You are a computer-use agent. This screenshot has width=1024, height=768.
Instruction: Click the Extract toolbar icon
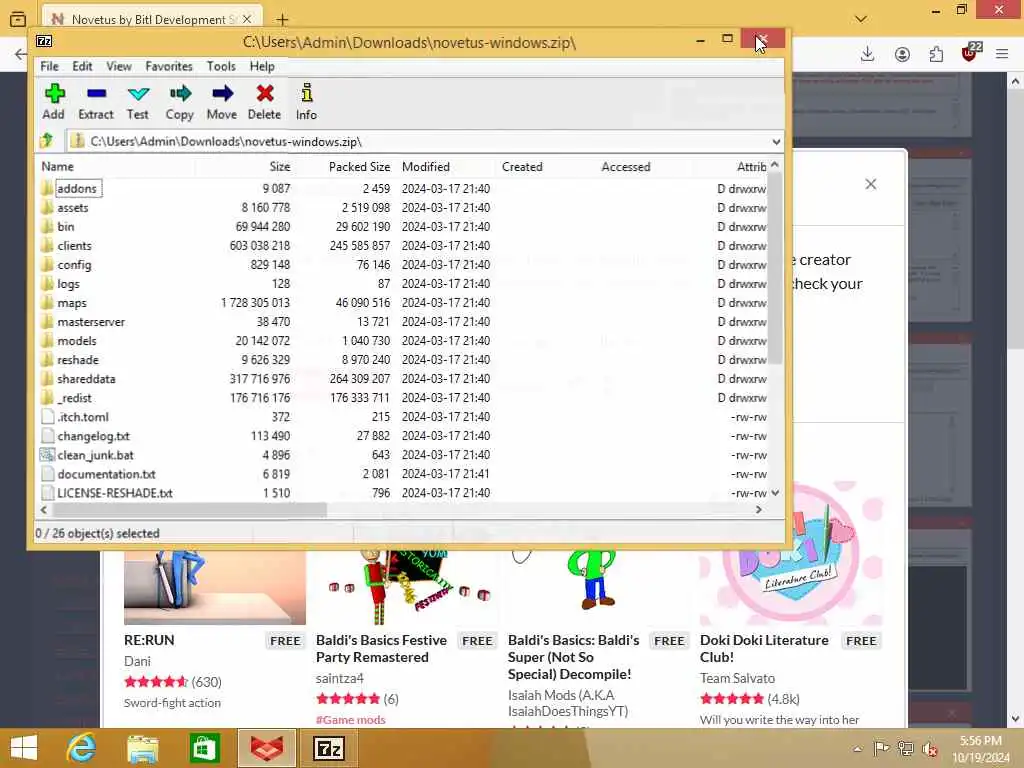point(96,94)
